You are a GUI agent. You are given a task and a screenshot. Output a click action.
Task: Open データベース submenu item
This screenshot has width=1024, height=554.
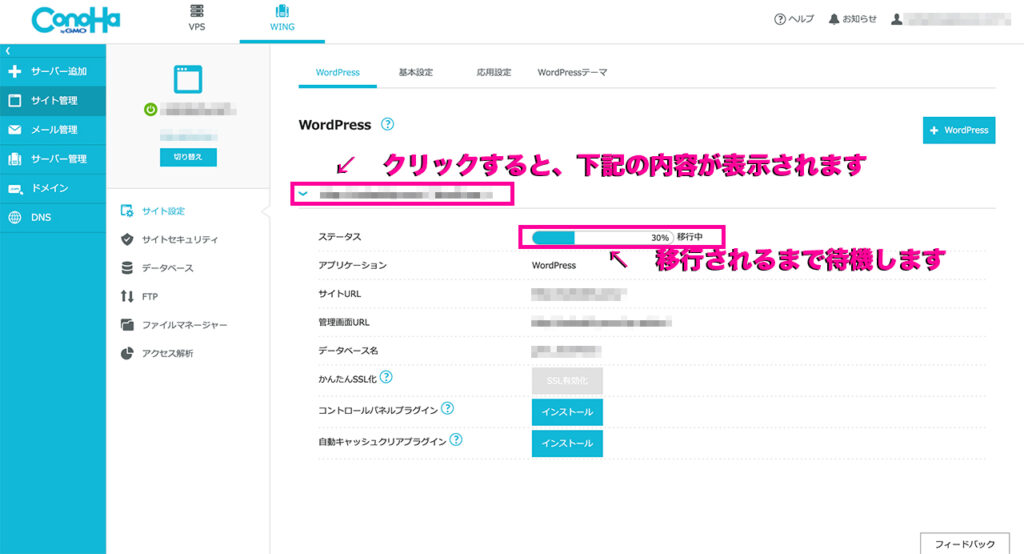tap(167, 268)
